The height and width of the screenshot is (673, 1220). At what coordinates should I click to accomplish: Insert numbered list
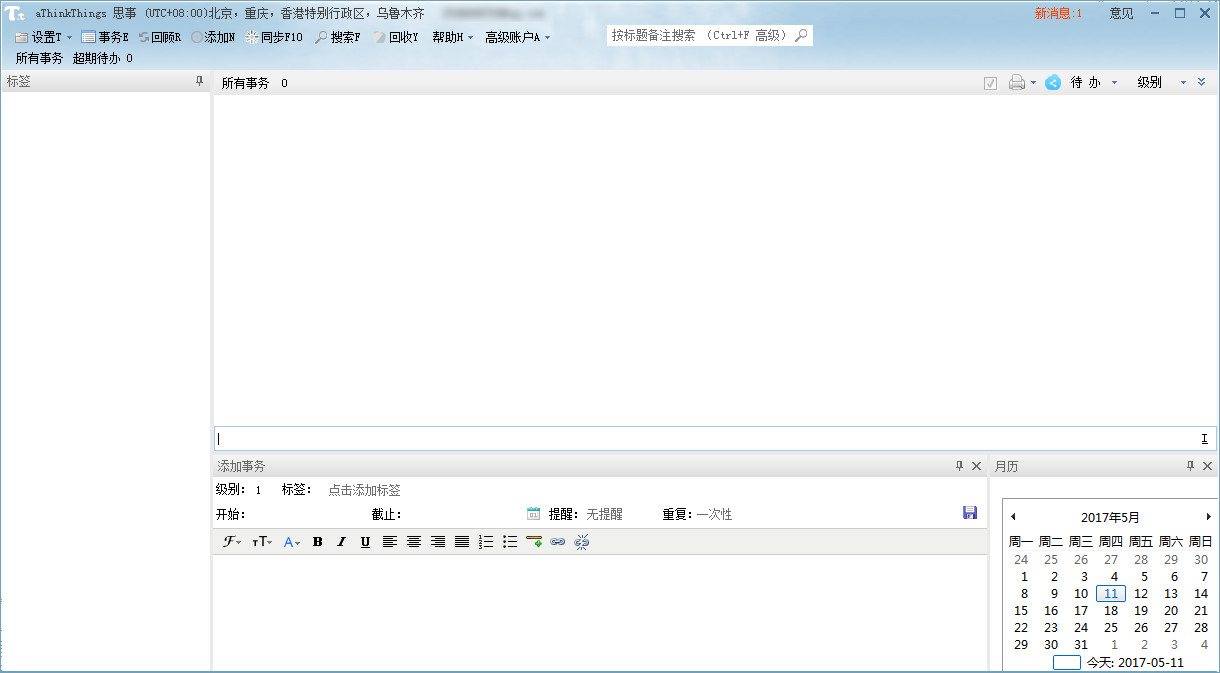tap(486, 542)
